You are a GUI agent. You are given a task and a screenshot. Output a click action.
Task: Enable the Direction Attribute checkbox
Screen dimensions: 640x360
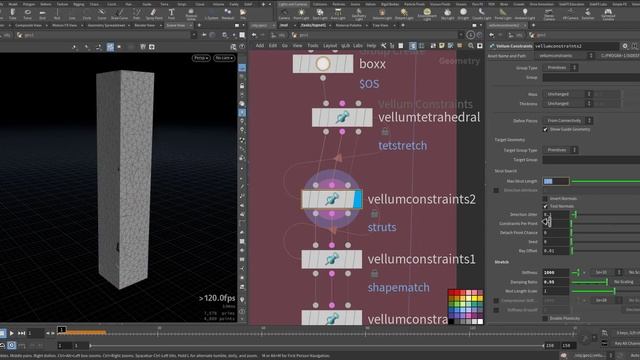(496, 190)
